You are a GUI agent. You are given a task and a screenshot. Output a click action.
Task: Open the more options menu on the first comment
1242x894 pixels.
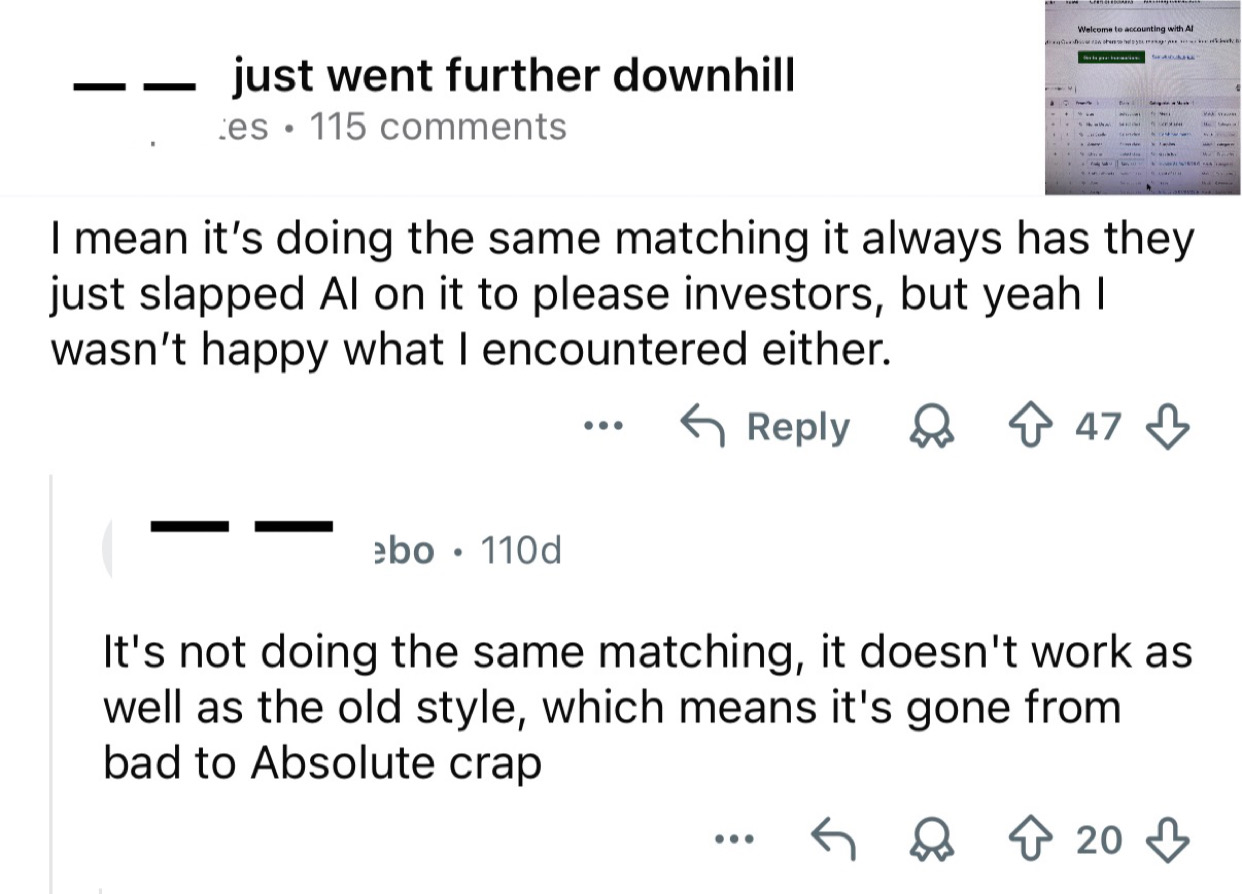tap(604, 426)
